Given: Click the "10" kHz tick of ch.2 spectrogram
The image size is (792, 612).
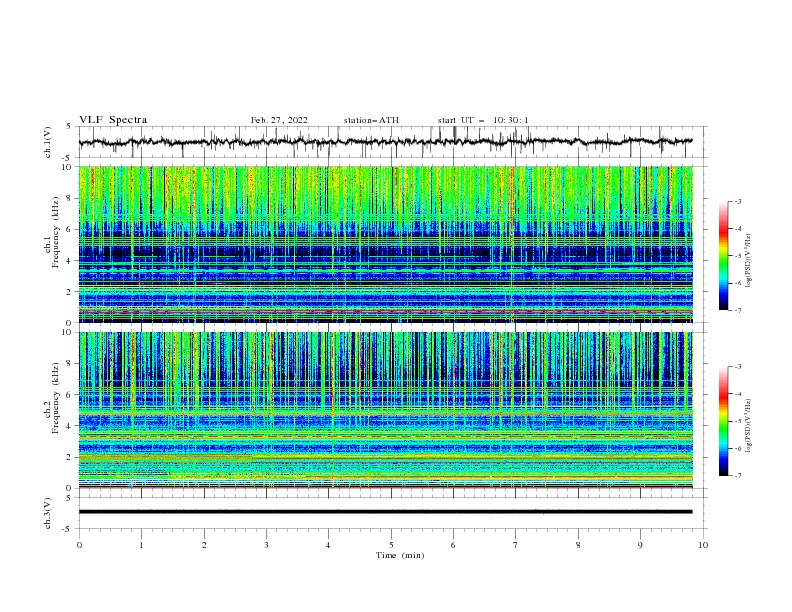Looking at the screenshot, I should [68, 332].
